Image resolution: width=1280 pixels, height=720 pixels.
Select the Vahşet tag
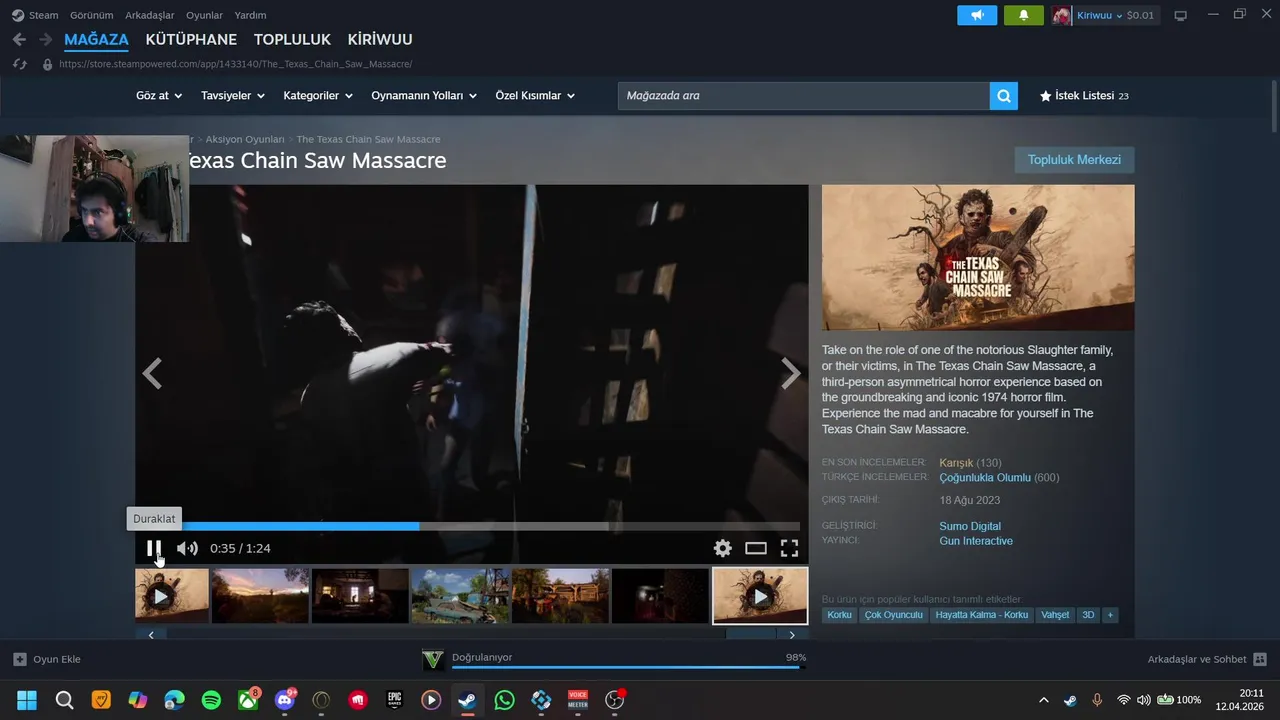tap(1055, 615)
